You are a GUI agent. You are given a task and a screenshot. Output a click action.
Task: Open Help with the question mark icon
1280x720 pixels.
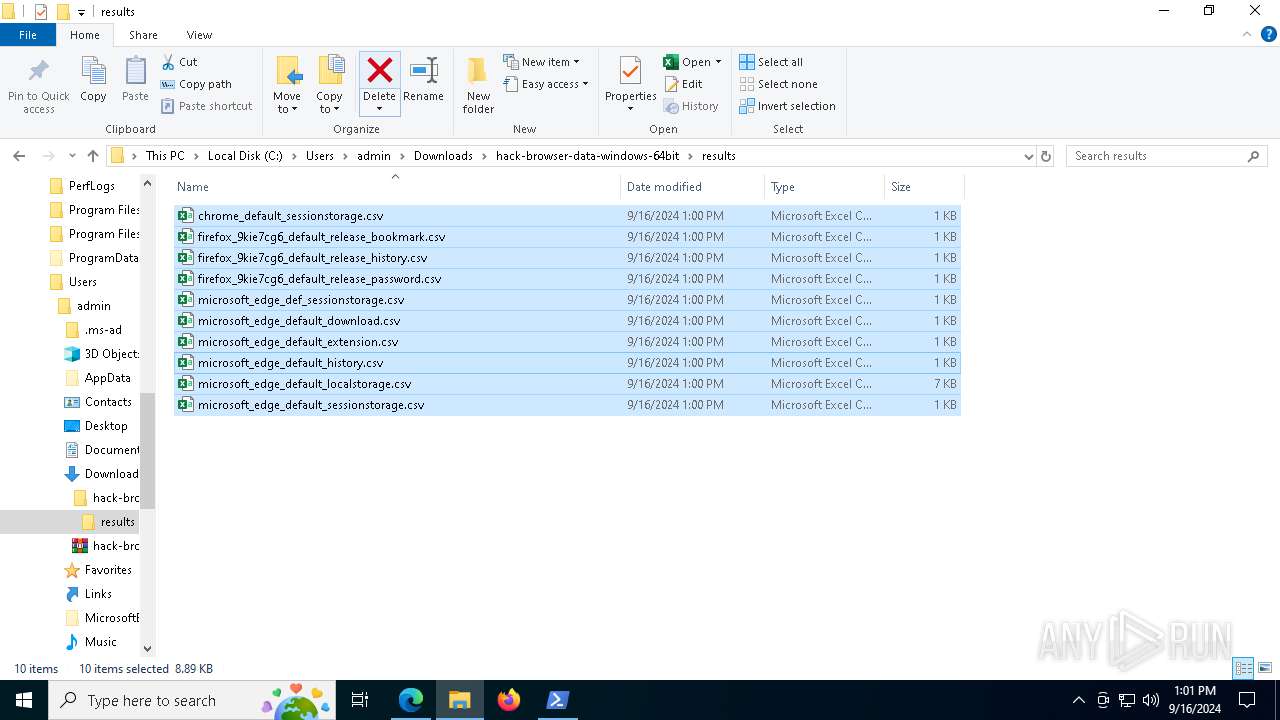[x=1267, y=35]
